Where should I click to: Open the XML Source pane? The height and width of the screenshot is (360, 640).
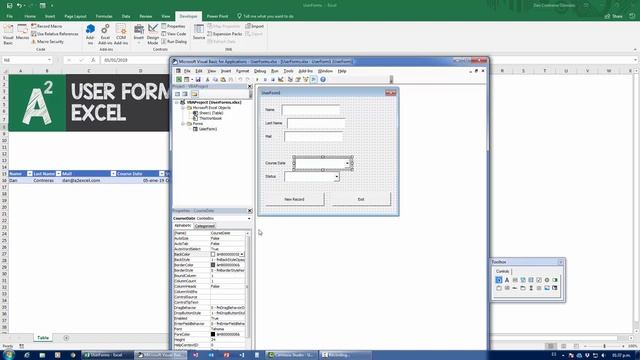click(x=199, y=32)
